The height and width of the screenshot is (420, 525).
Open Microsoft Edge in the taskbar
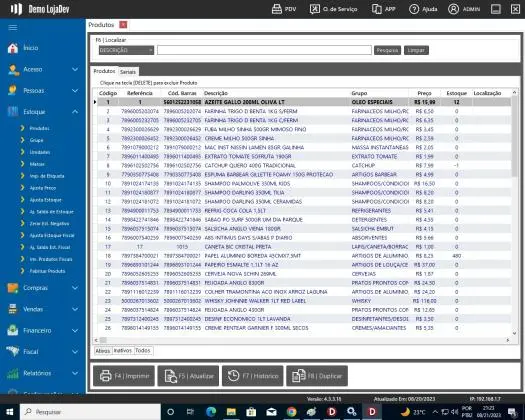211,412
